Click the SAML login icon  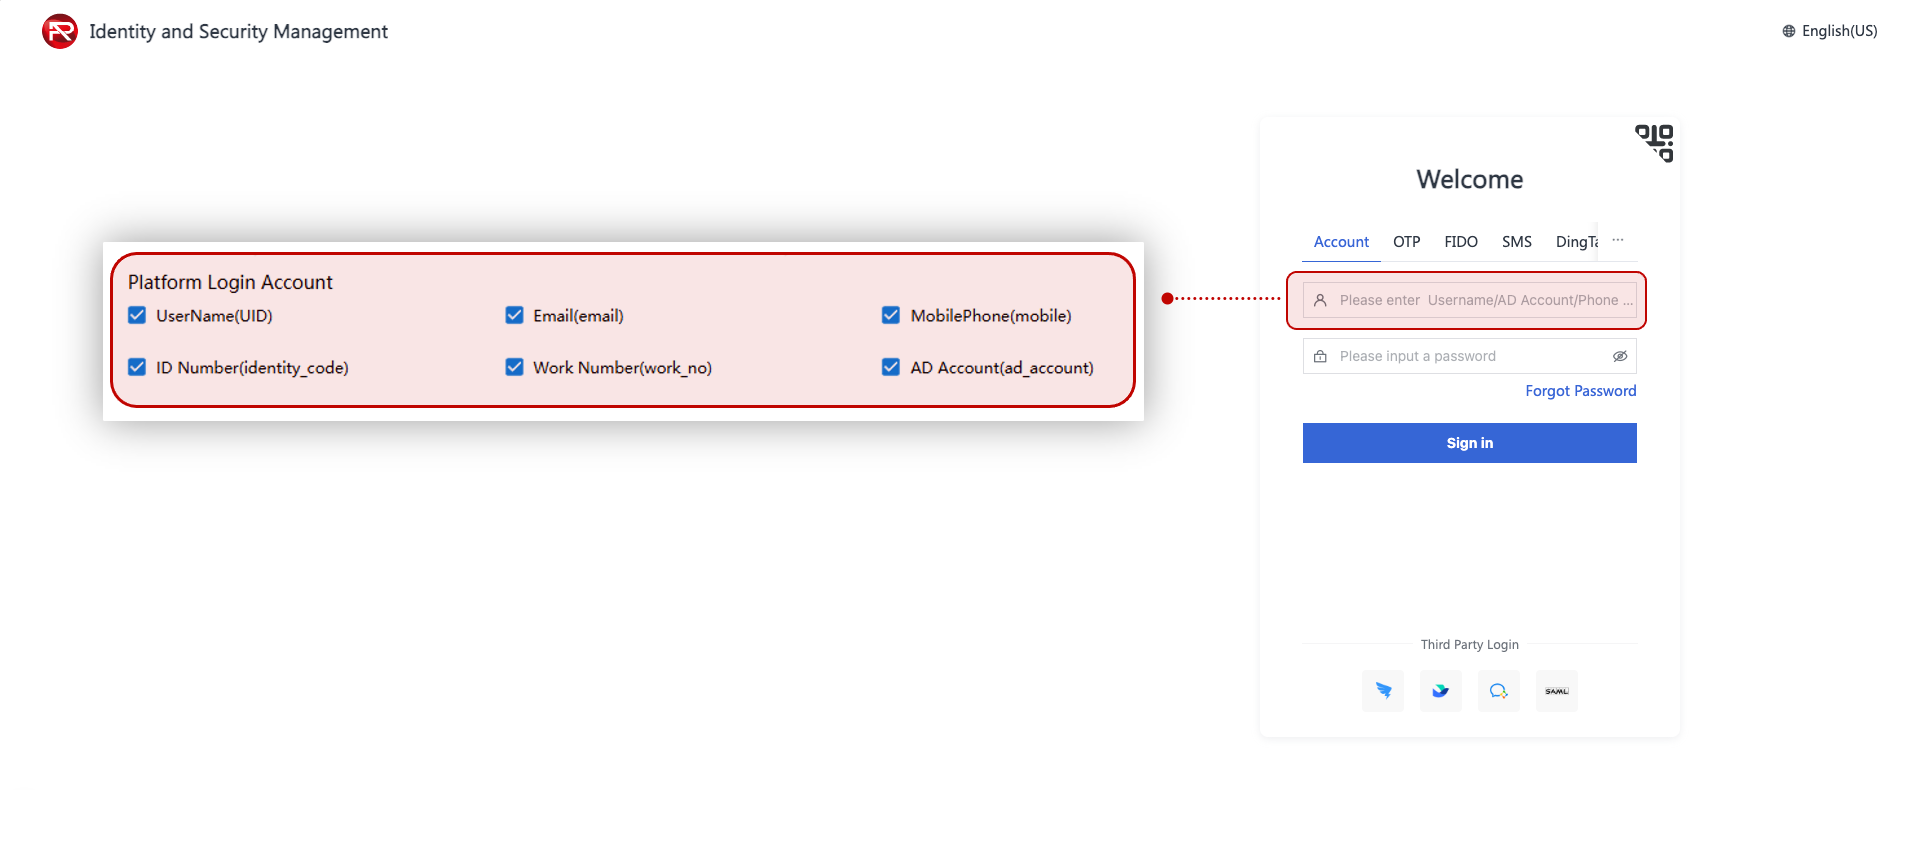1556,691
